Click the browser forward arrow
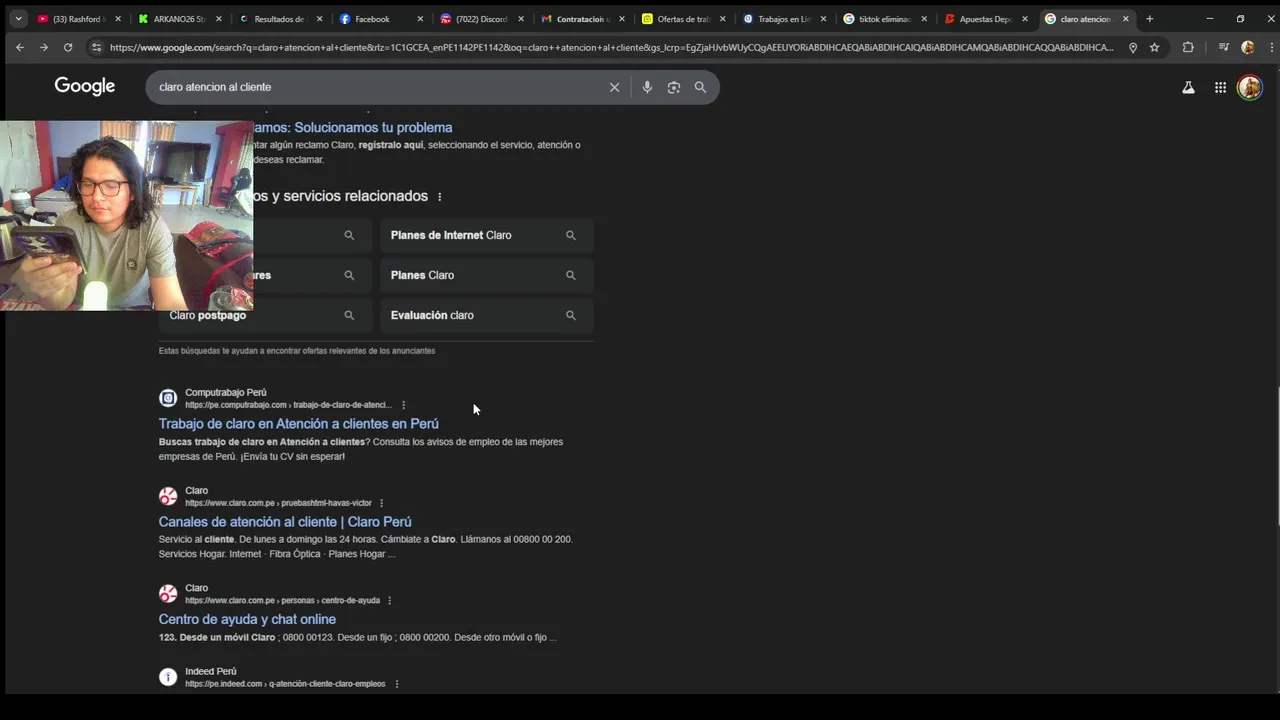 (x=43, y=47)
